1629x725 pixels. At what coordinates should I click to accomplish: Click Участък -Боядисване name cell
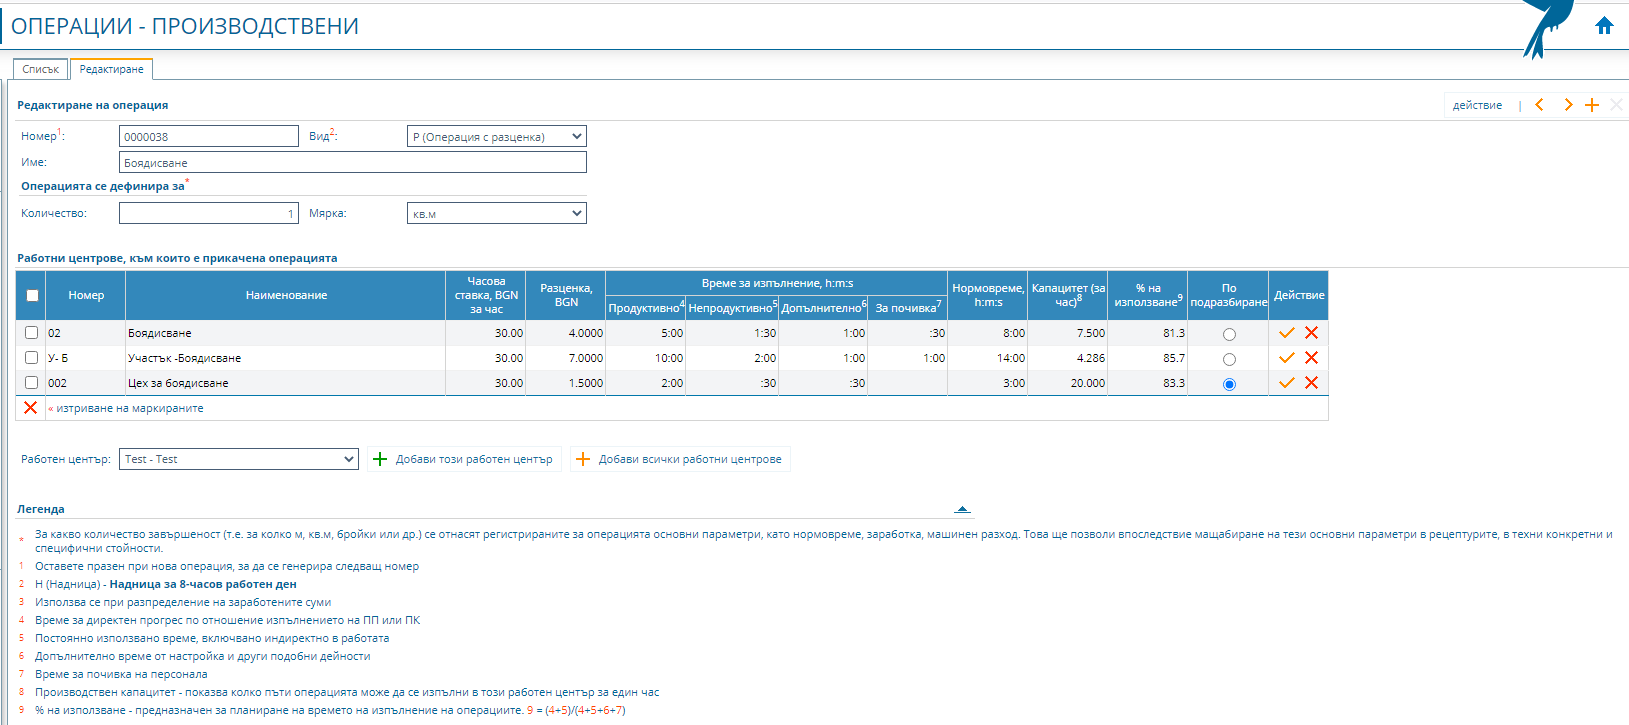pos(286,358)
